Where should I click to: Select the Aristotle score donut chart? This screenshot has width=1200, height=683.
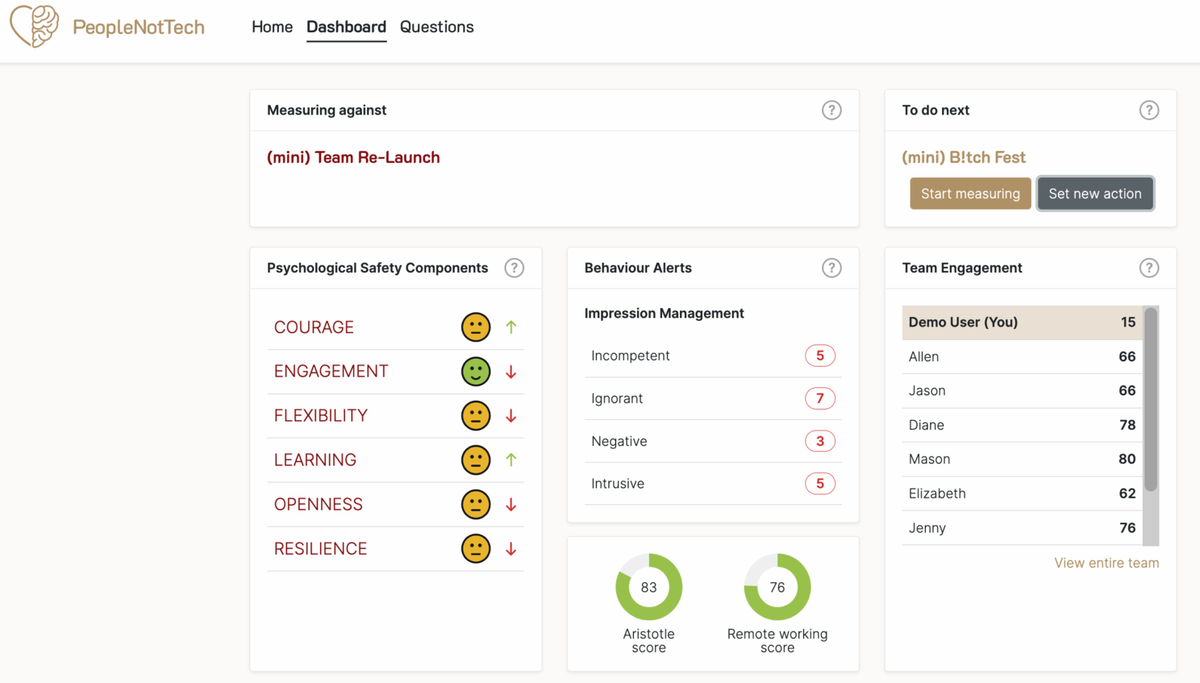[x=649, y=587]
